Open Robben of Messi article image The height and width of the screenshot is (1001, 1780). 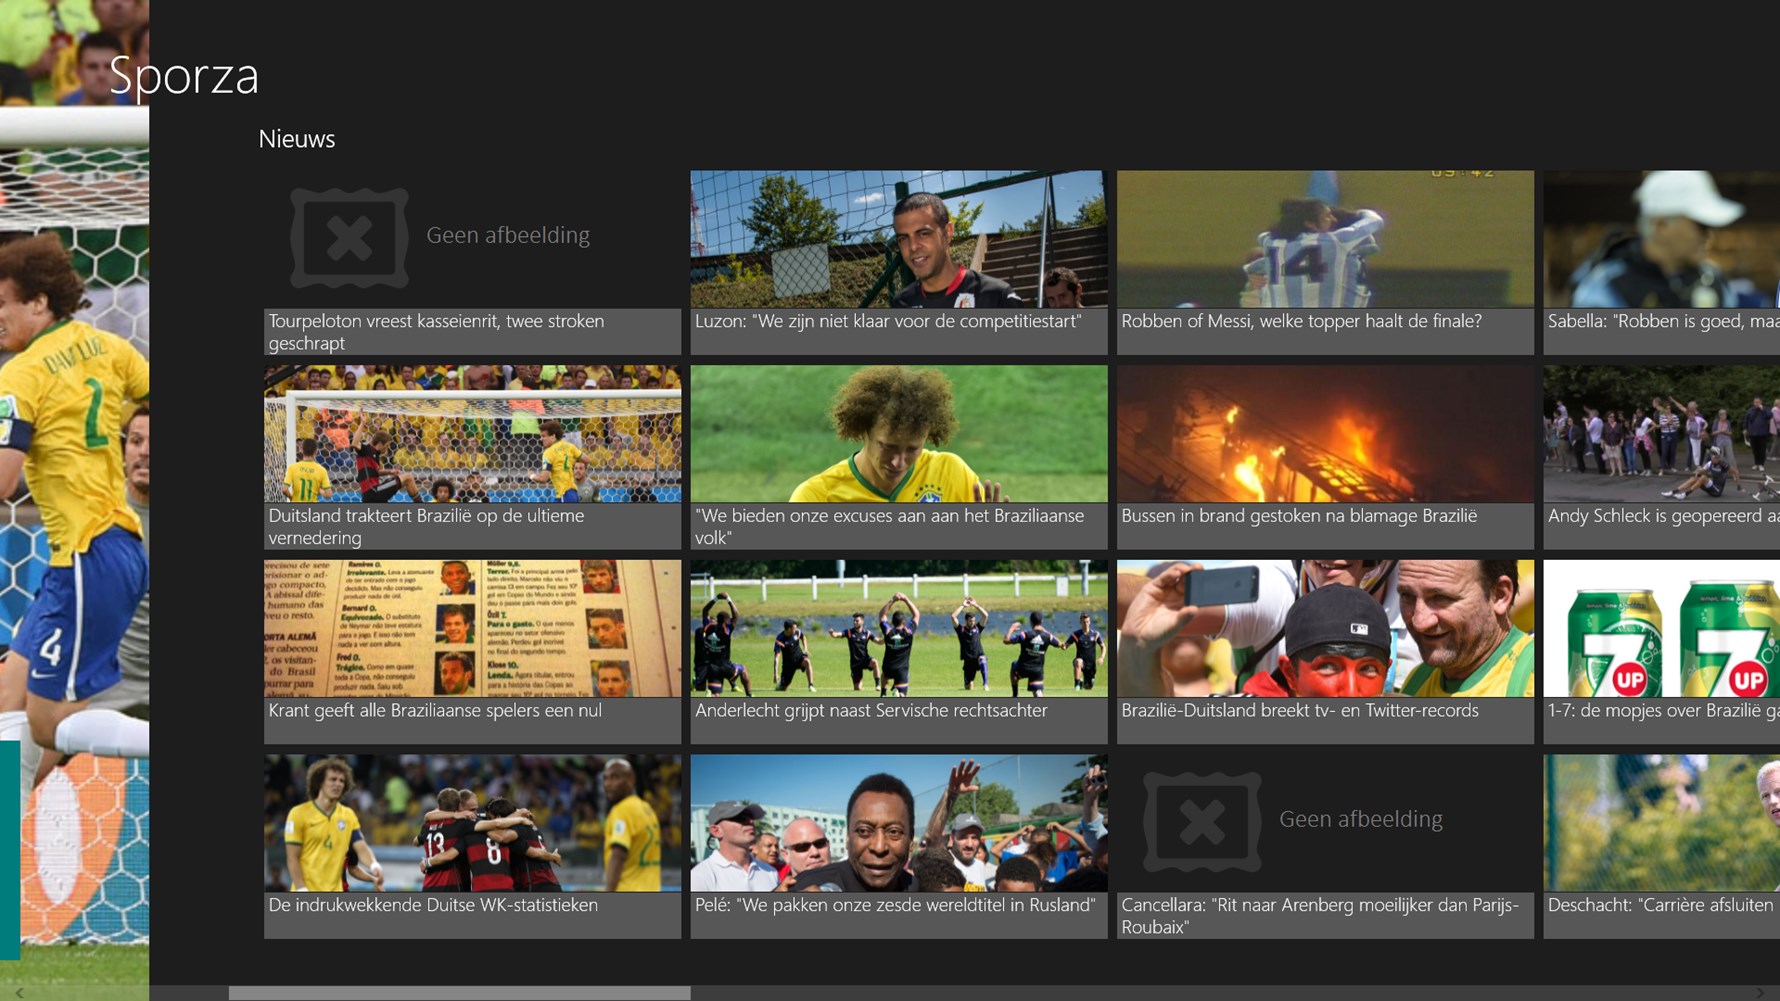[1325, 239]
